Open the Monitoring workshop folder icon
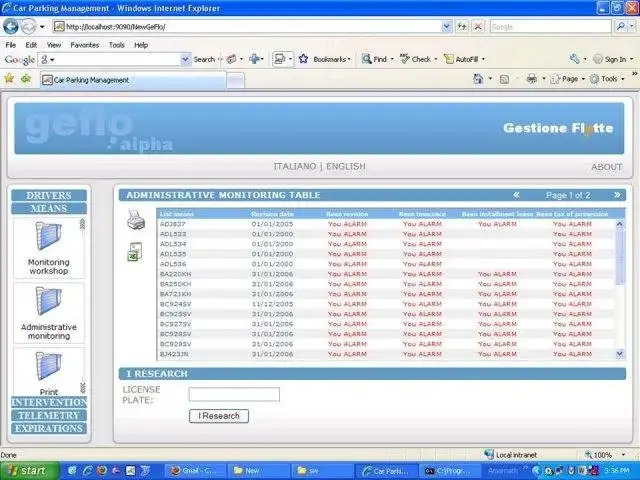Viewport: 640px width, 480px height. click(x=49, y=236)
